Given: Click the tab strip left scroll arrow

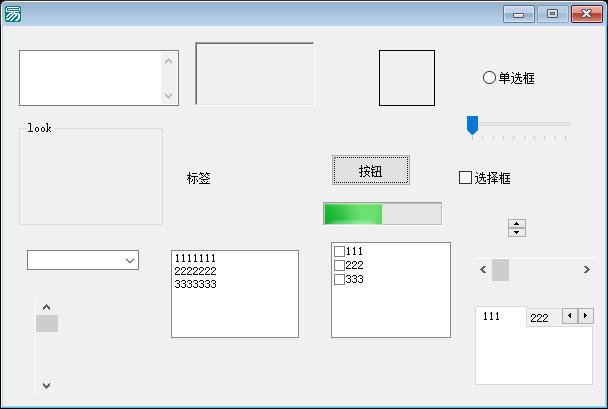Looking at the screenshot, I should tap(570, 316).
